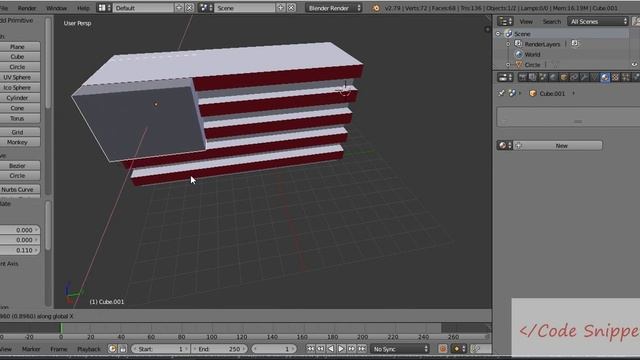Toggle preview range clock icon in timeline
Image resolution: width=640 pixels, height=360 pixels.
pyautogui.click(x=112, y=349)
